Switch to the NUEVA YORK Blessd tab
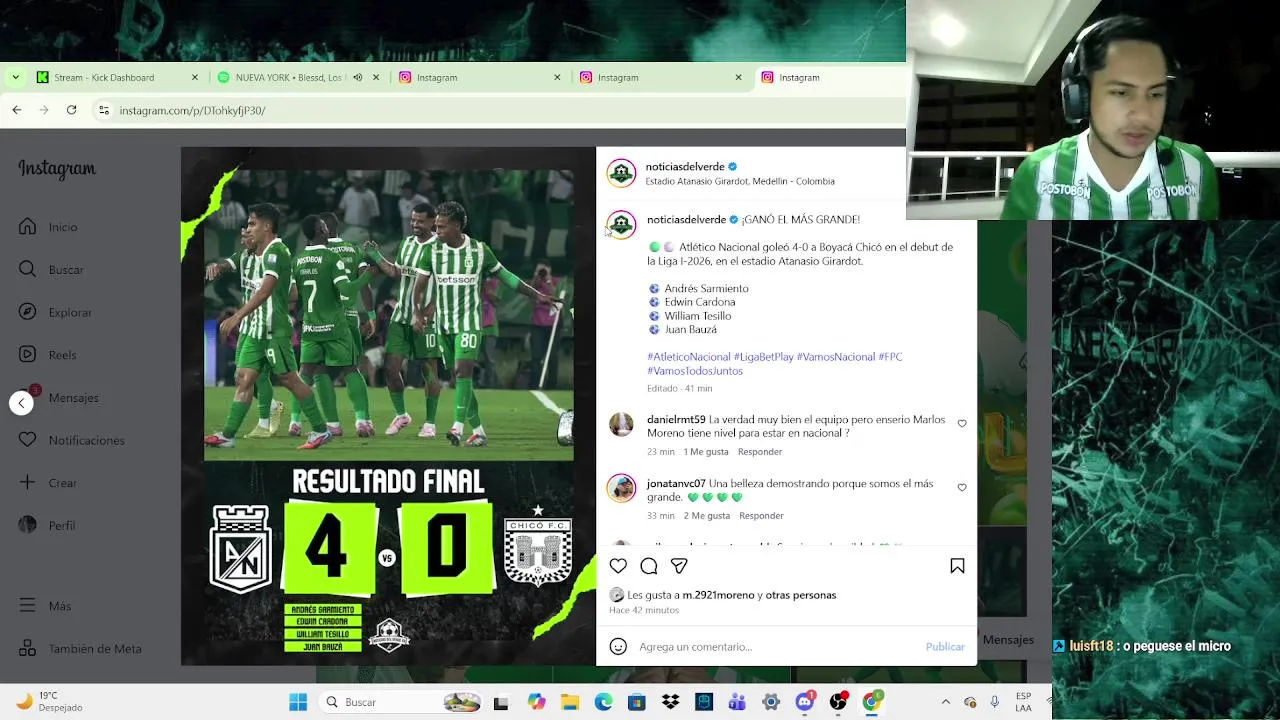 point(290,77)
